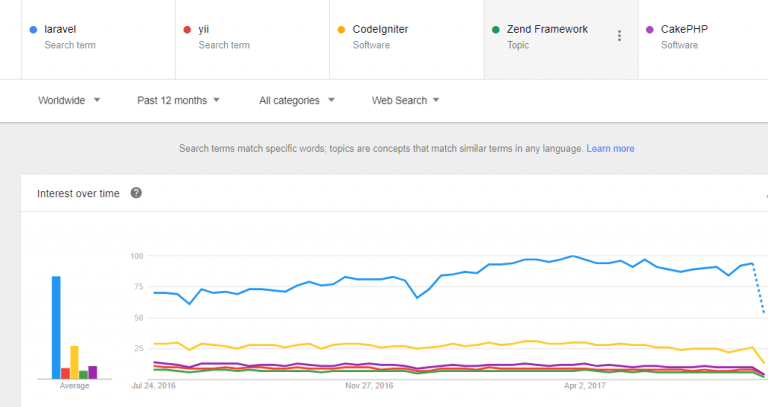Click the green Zend Framework color dot
This screenshot has width=768, height=407.
(x=496, y=30)
